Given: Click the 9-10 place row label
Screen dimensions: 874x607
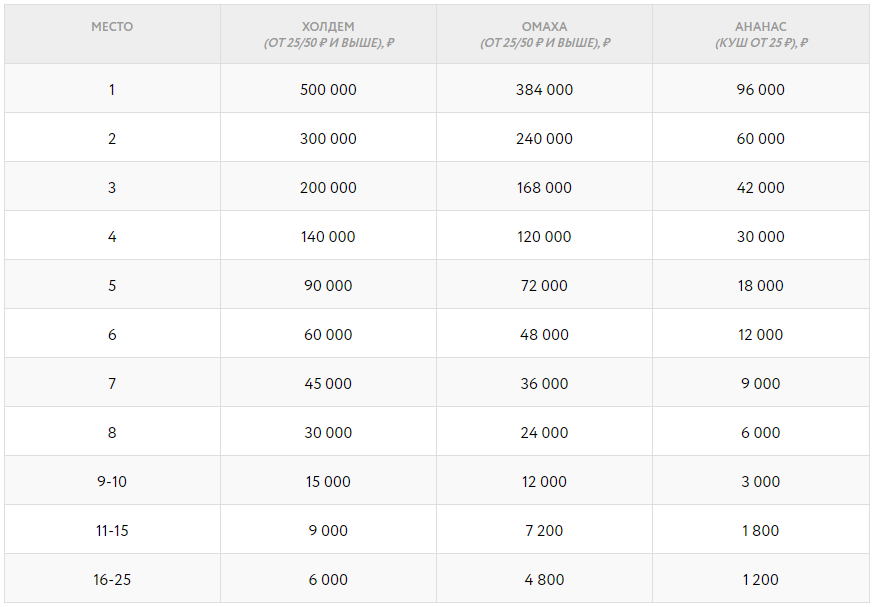Looking at the screenshot, I should pyautogui.click(x=112, y=482).
